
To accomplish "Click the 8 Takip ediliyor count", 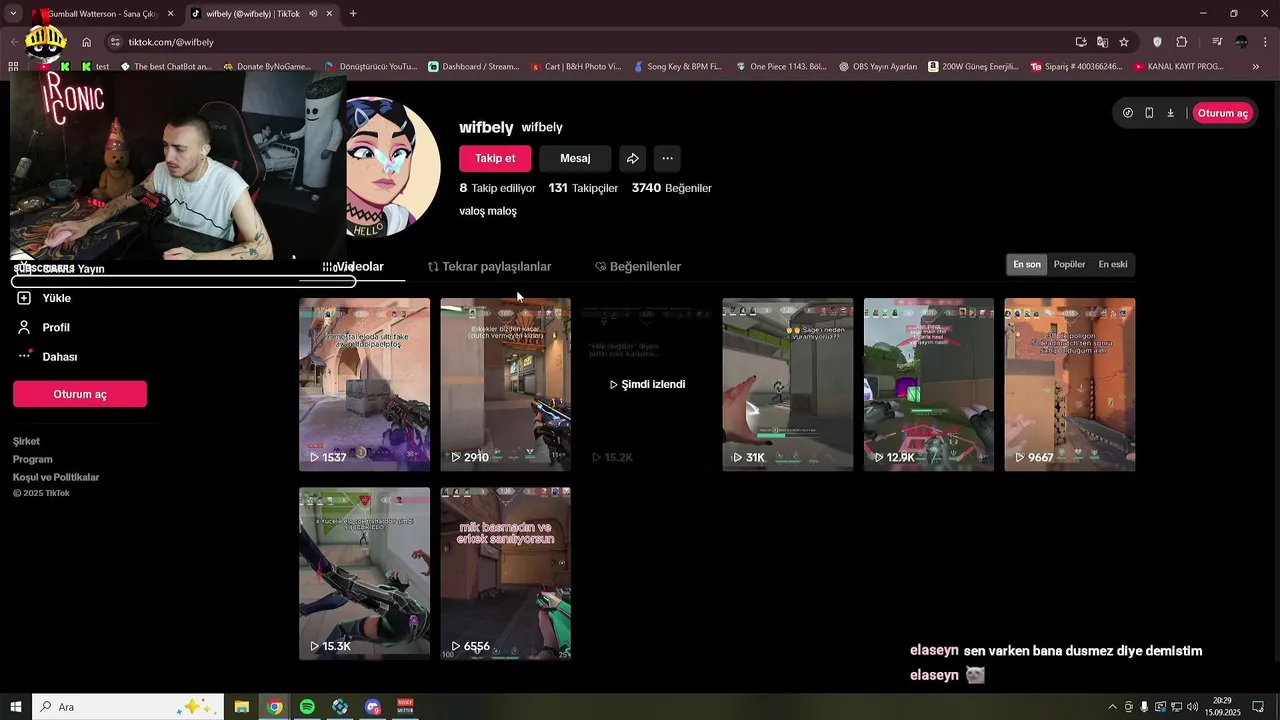I will point(497,188).
